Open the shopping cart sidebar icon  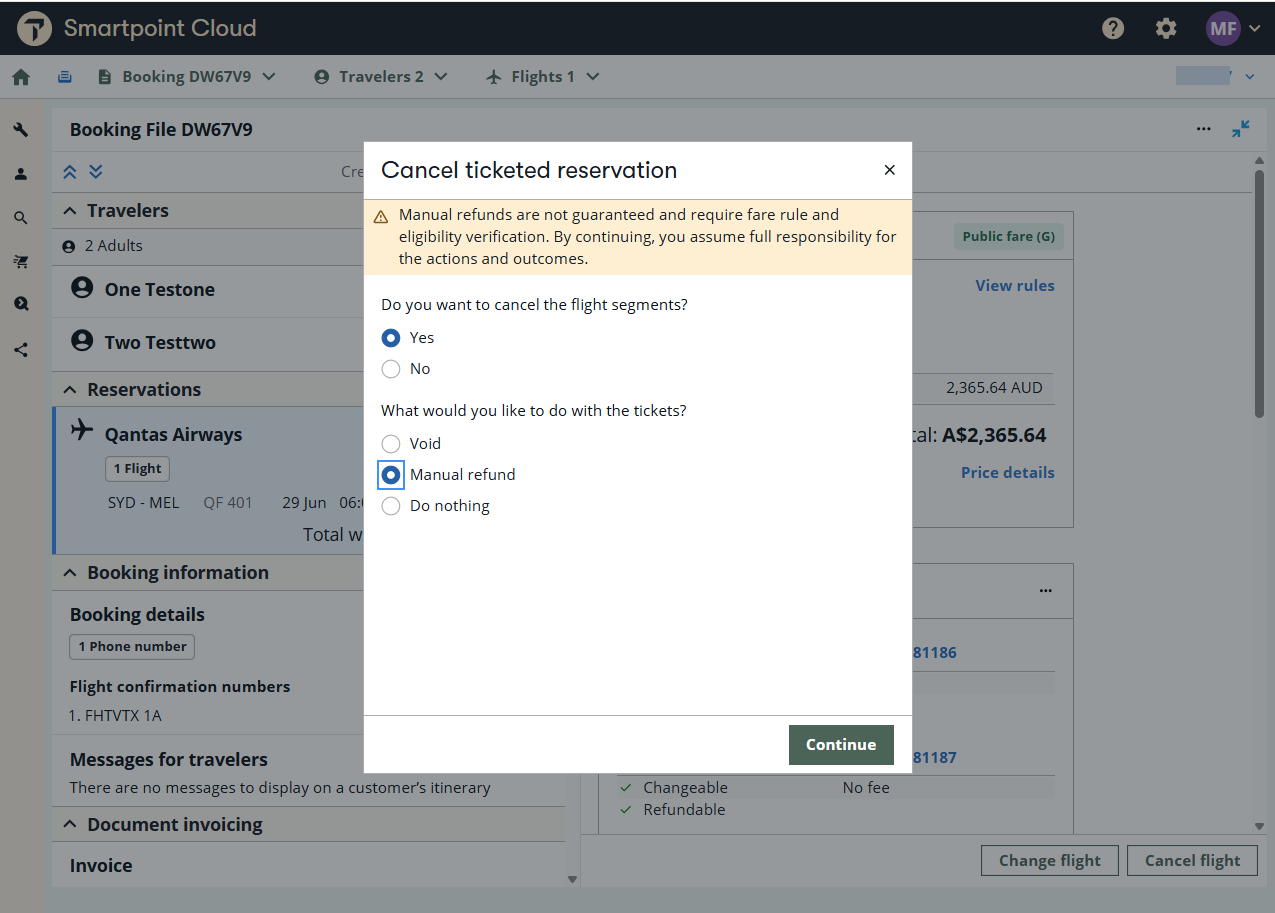click(21, 262)
